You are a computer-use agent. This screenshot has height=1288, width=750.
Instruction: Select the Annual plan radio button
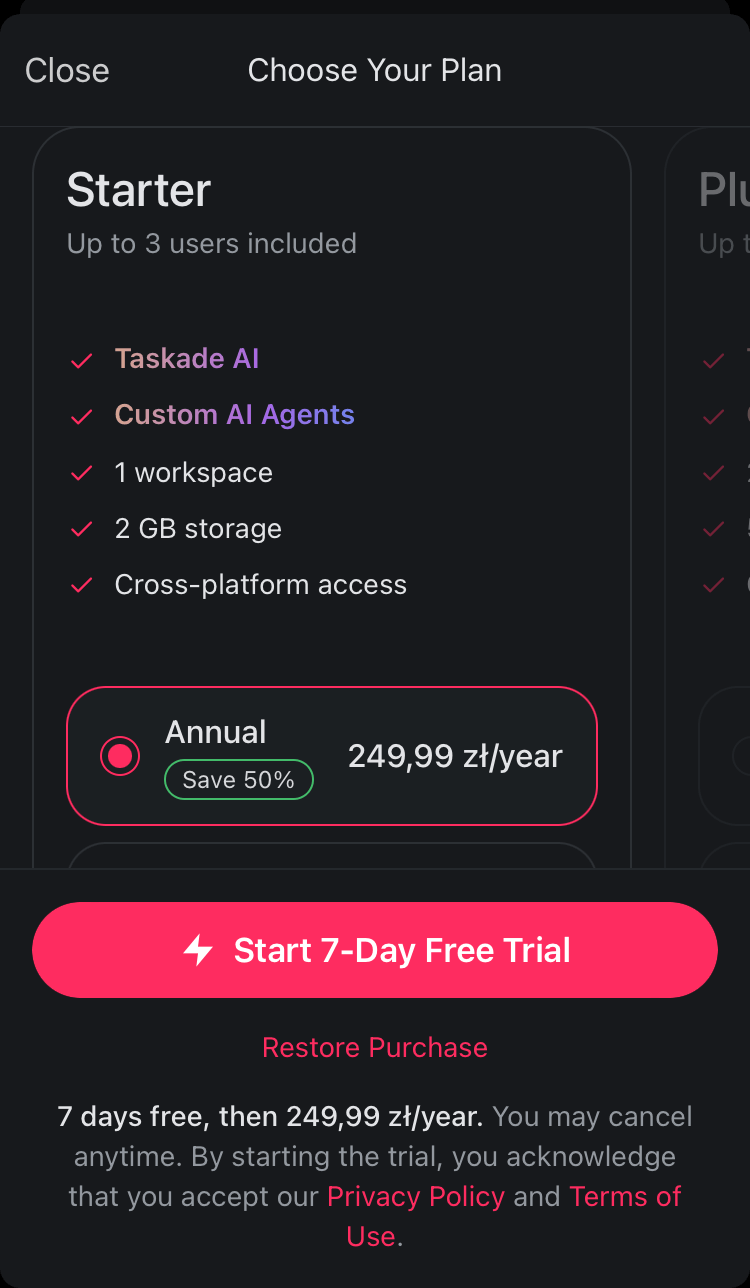pyautogui.click(x=120, y=756)
